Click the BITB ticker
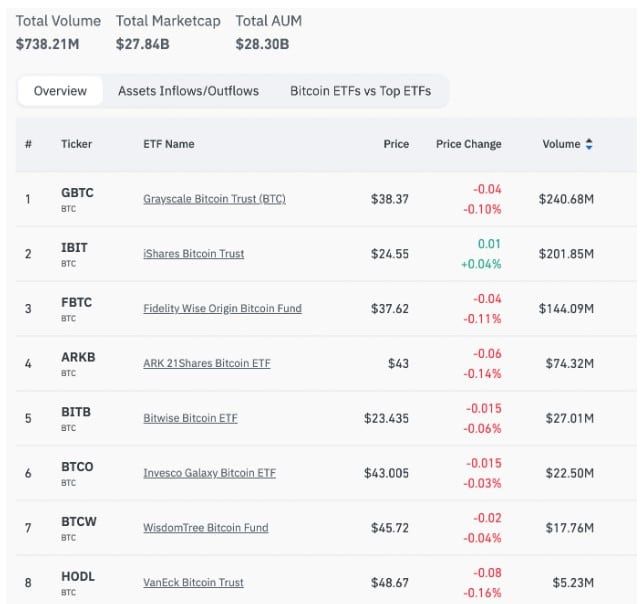Screen dimensions: 644x604 tap(76, 412)
